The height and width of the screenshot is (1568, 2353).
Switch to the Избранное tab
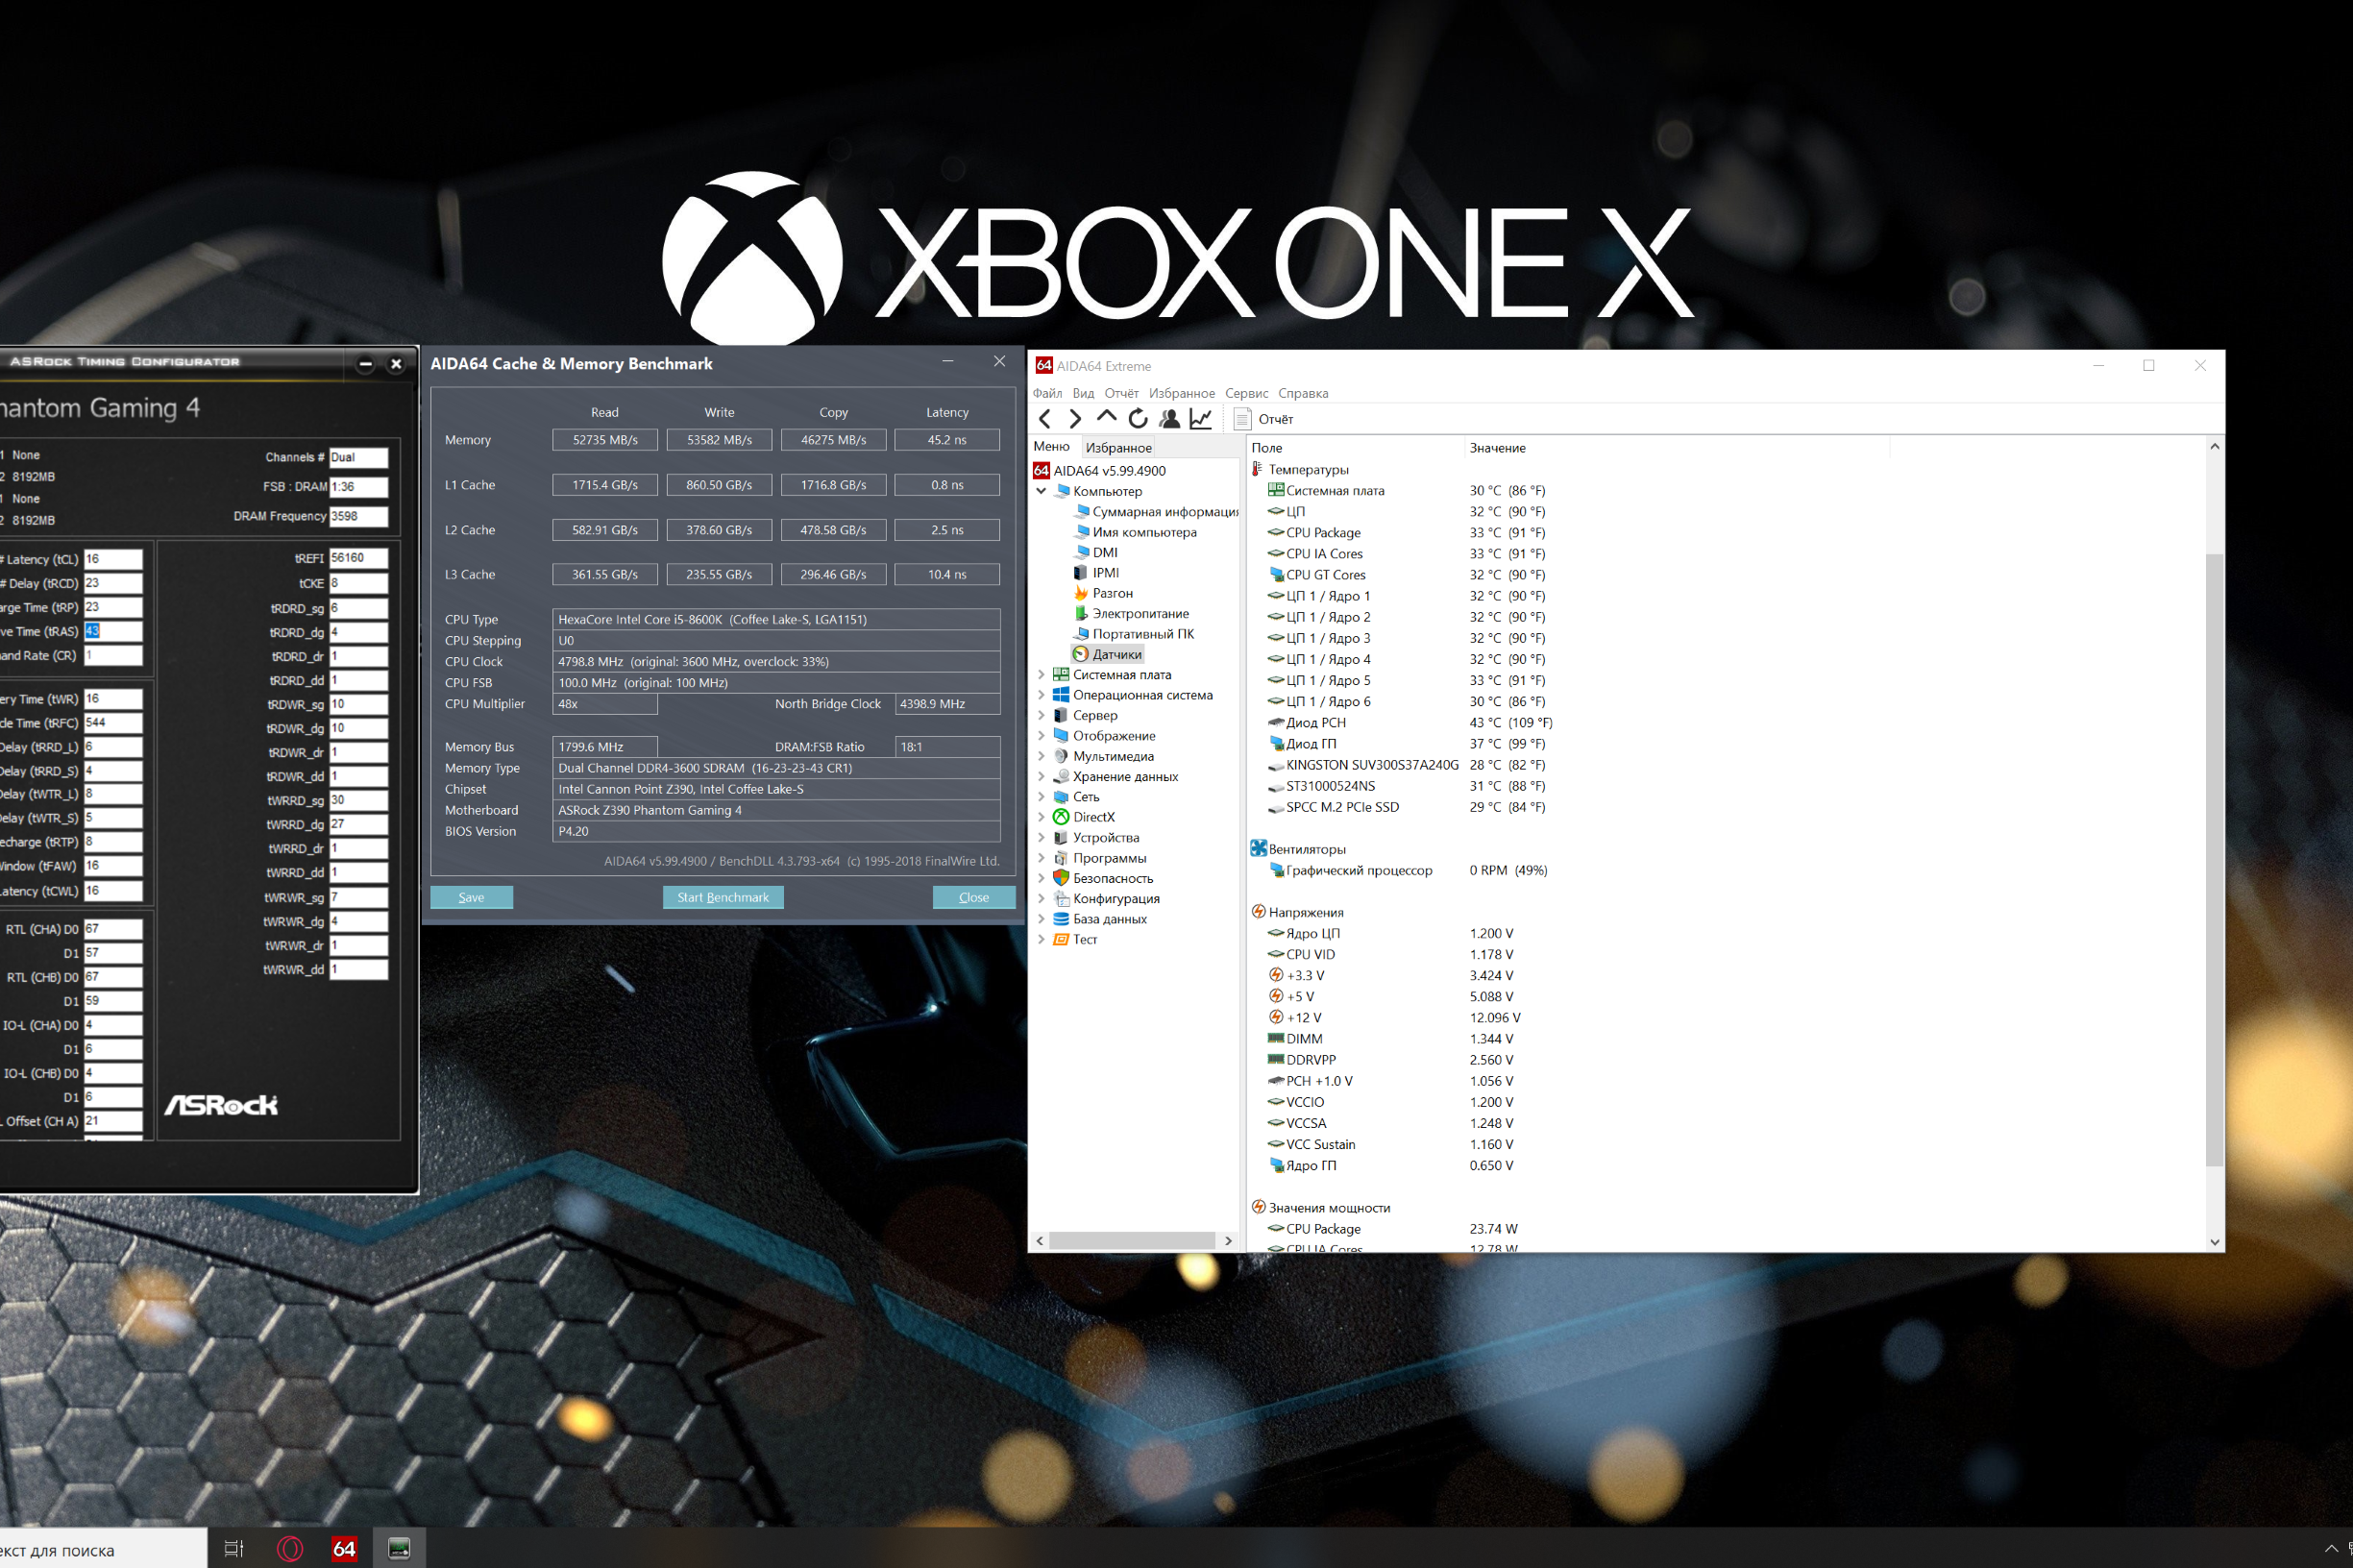[1118, 448]
